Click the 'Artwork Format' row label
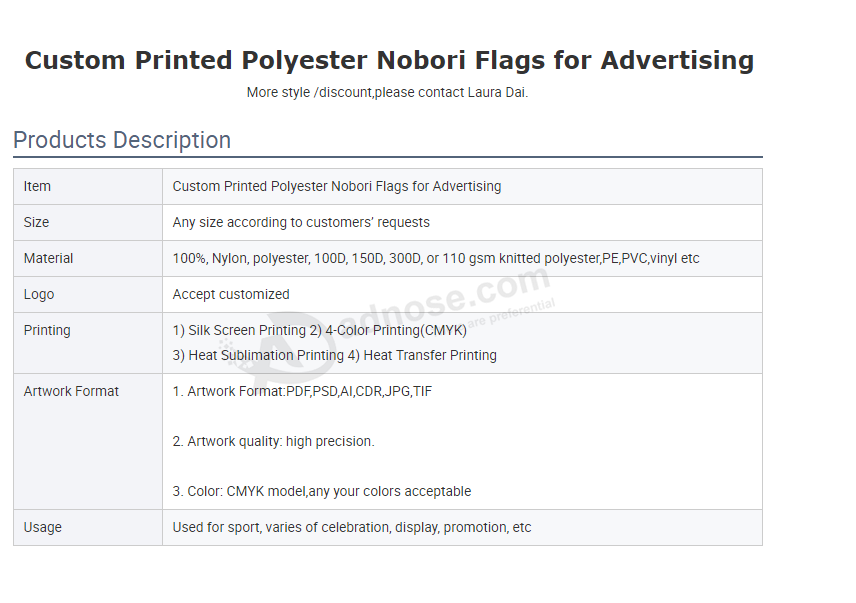 (71, 392)
